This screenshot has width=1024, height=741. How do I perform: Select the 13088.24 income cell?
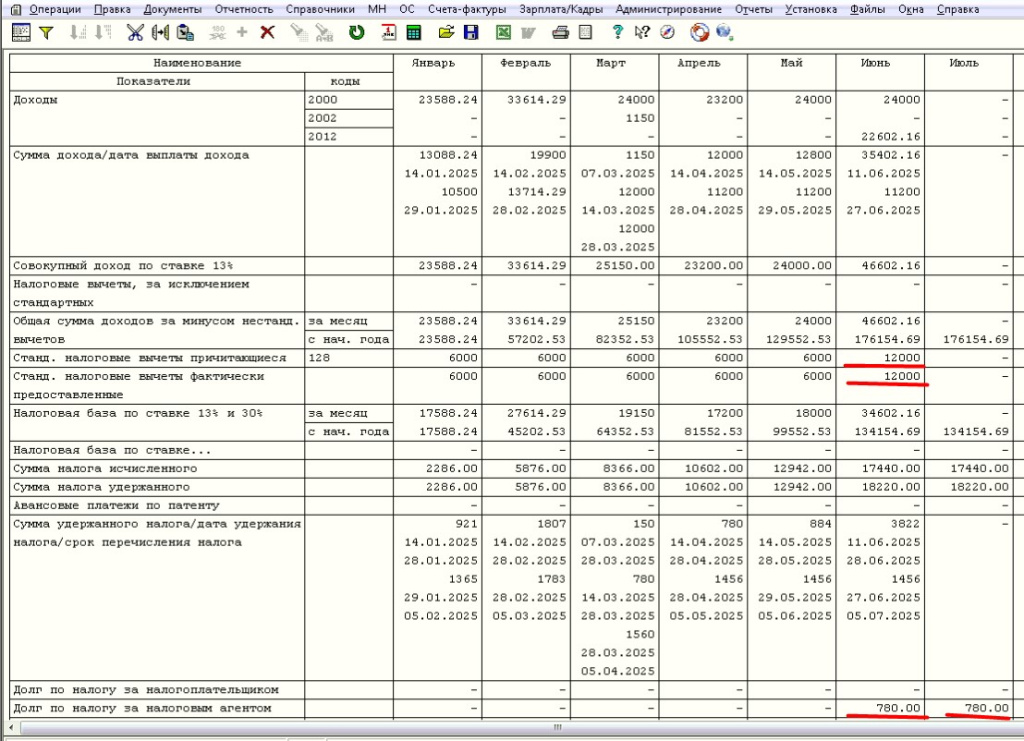point(448,155)
